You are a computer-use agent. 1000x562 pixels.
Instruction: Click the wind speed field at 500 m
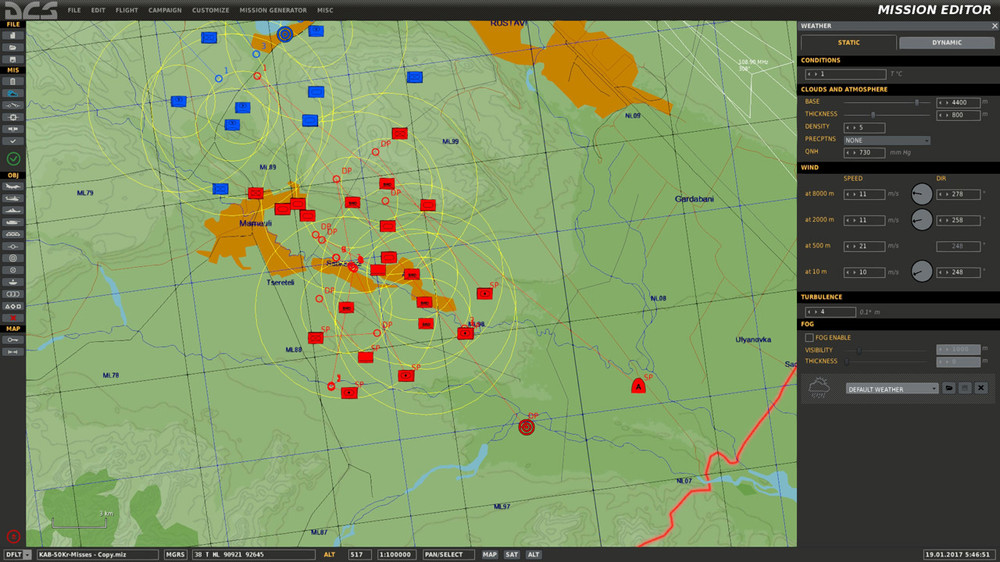click(864, 246)
